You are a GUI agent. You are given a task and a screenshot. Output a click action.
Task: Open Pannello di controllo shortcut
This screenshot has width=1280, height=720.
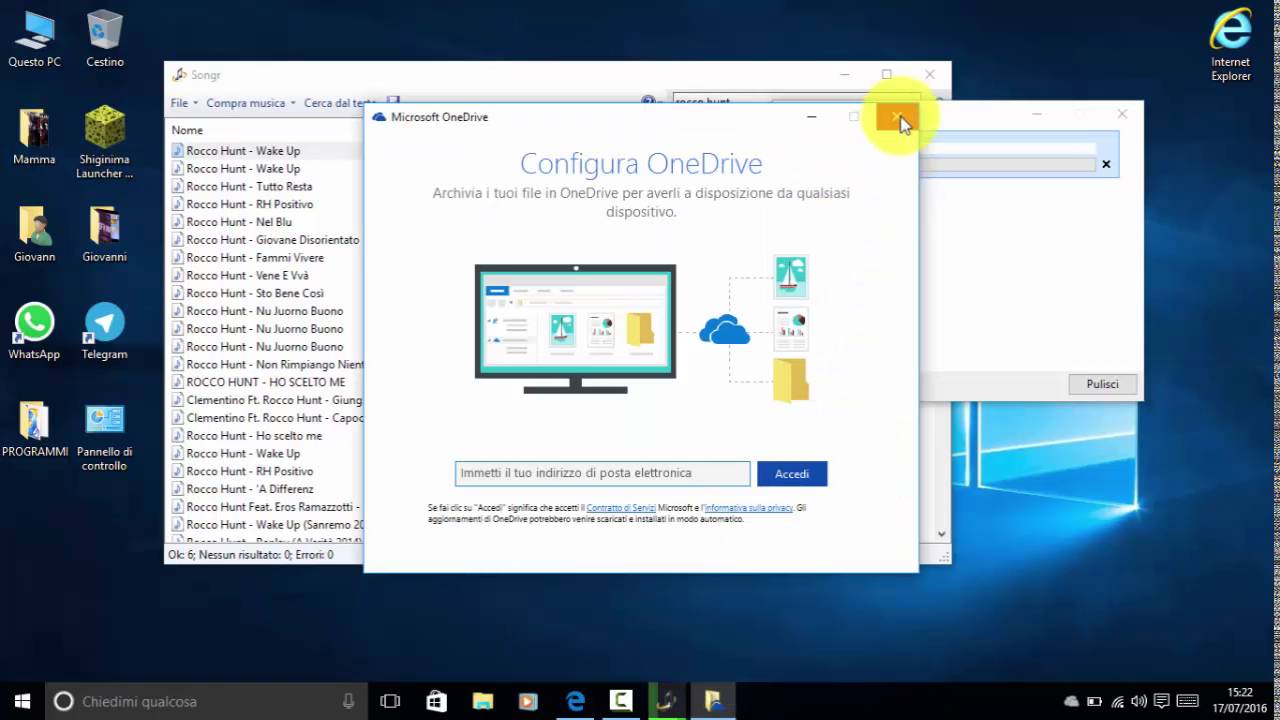pyautogui.click(x=105, y=436)
